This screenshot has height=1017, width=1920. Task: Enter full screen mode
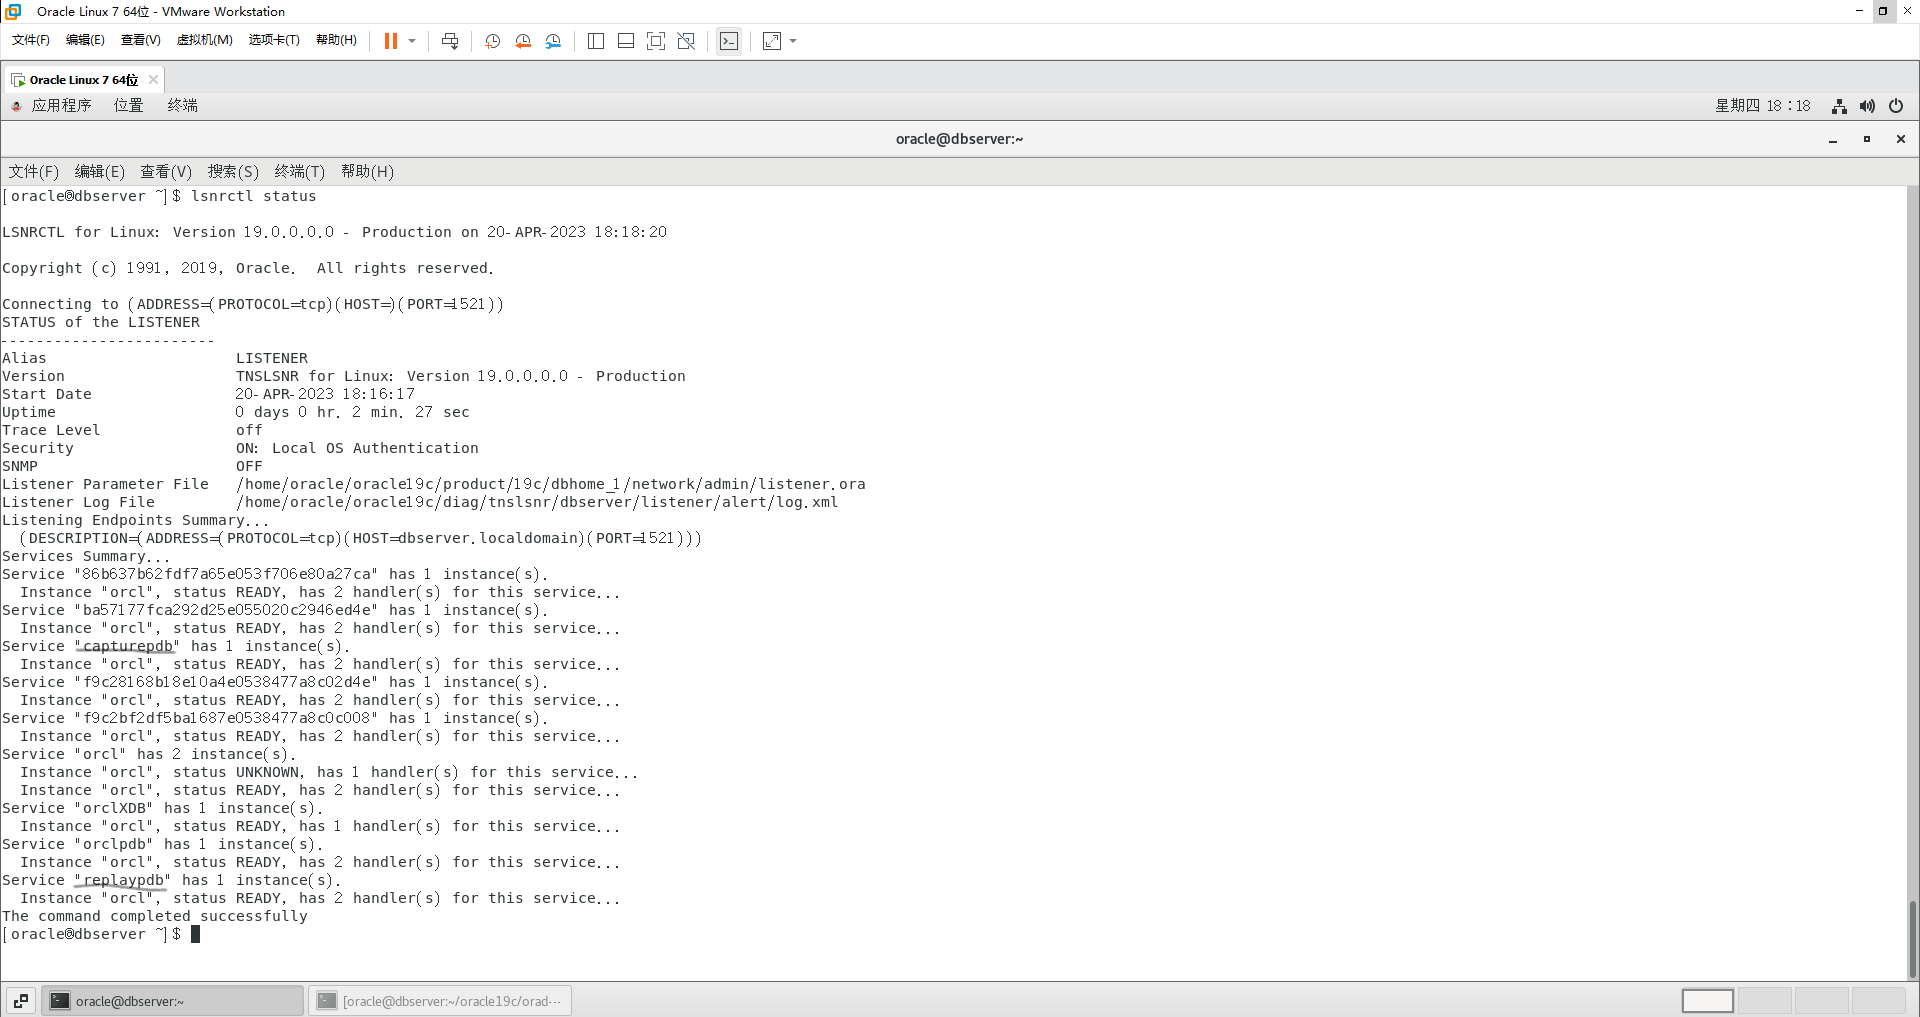[656, 41]
